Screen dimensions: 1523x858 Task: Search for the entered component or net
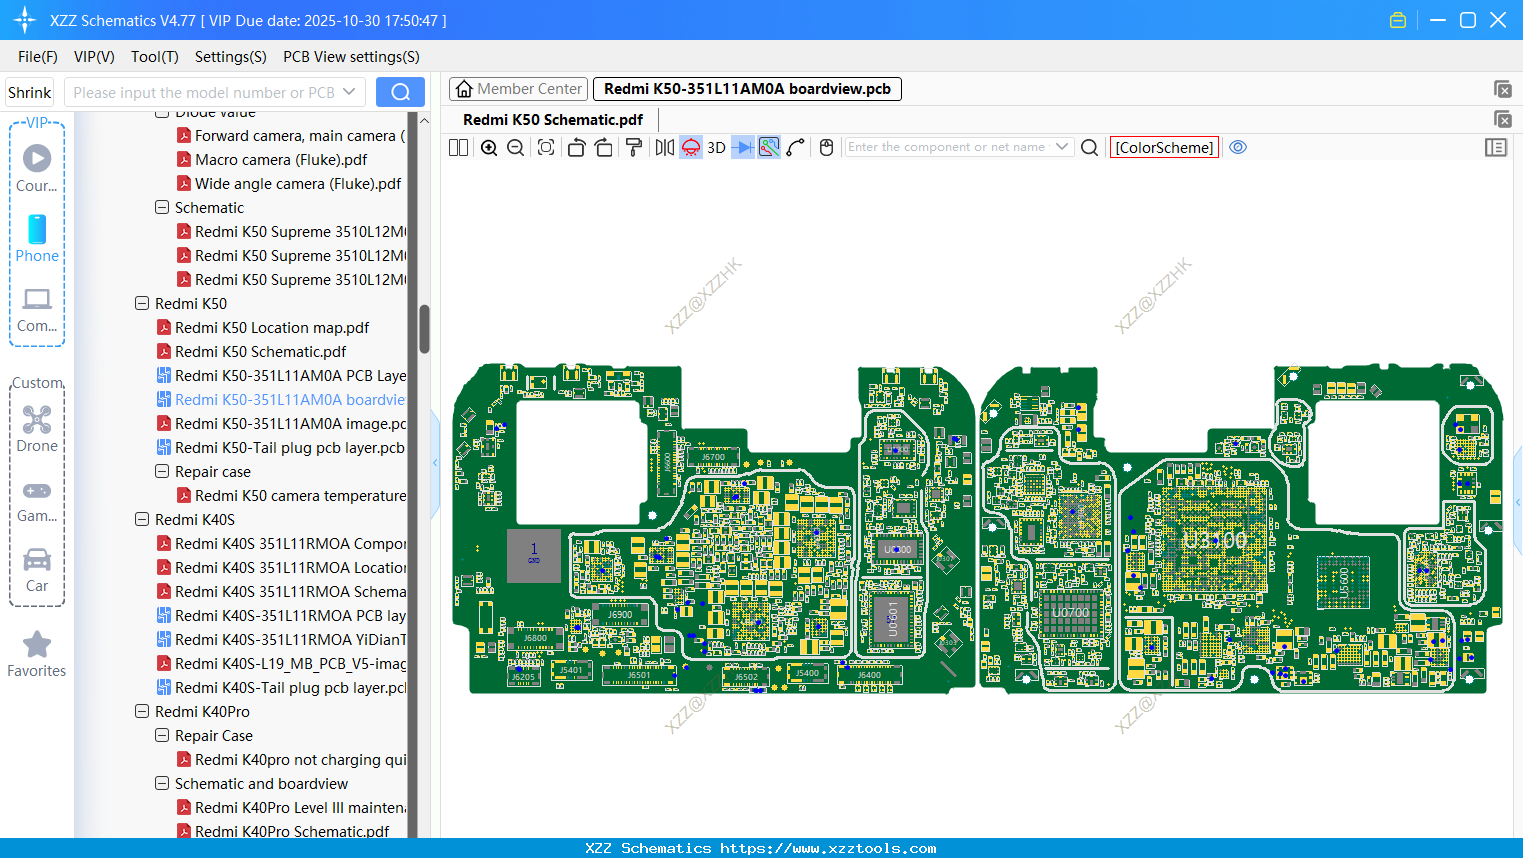pos(1090,148)
